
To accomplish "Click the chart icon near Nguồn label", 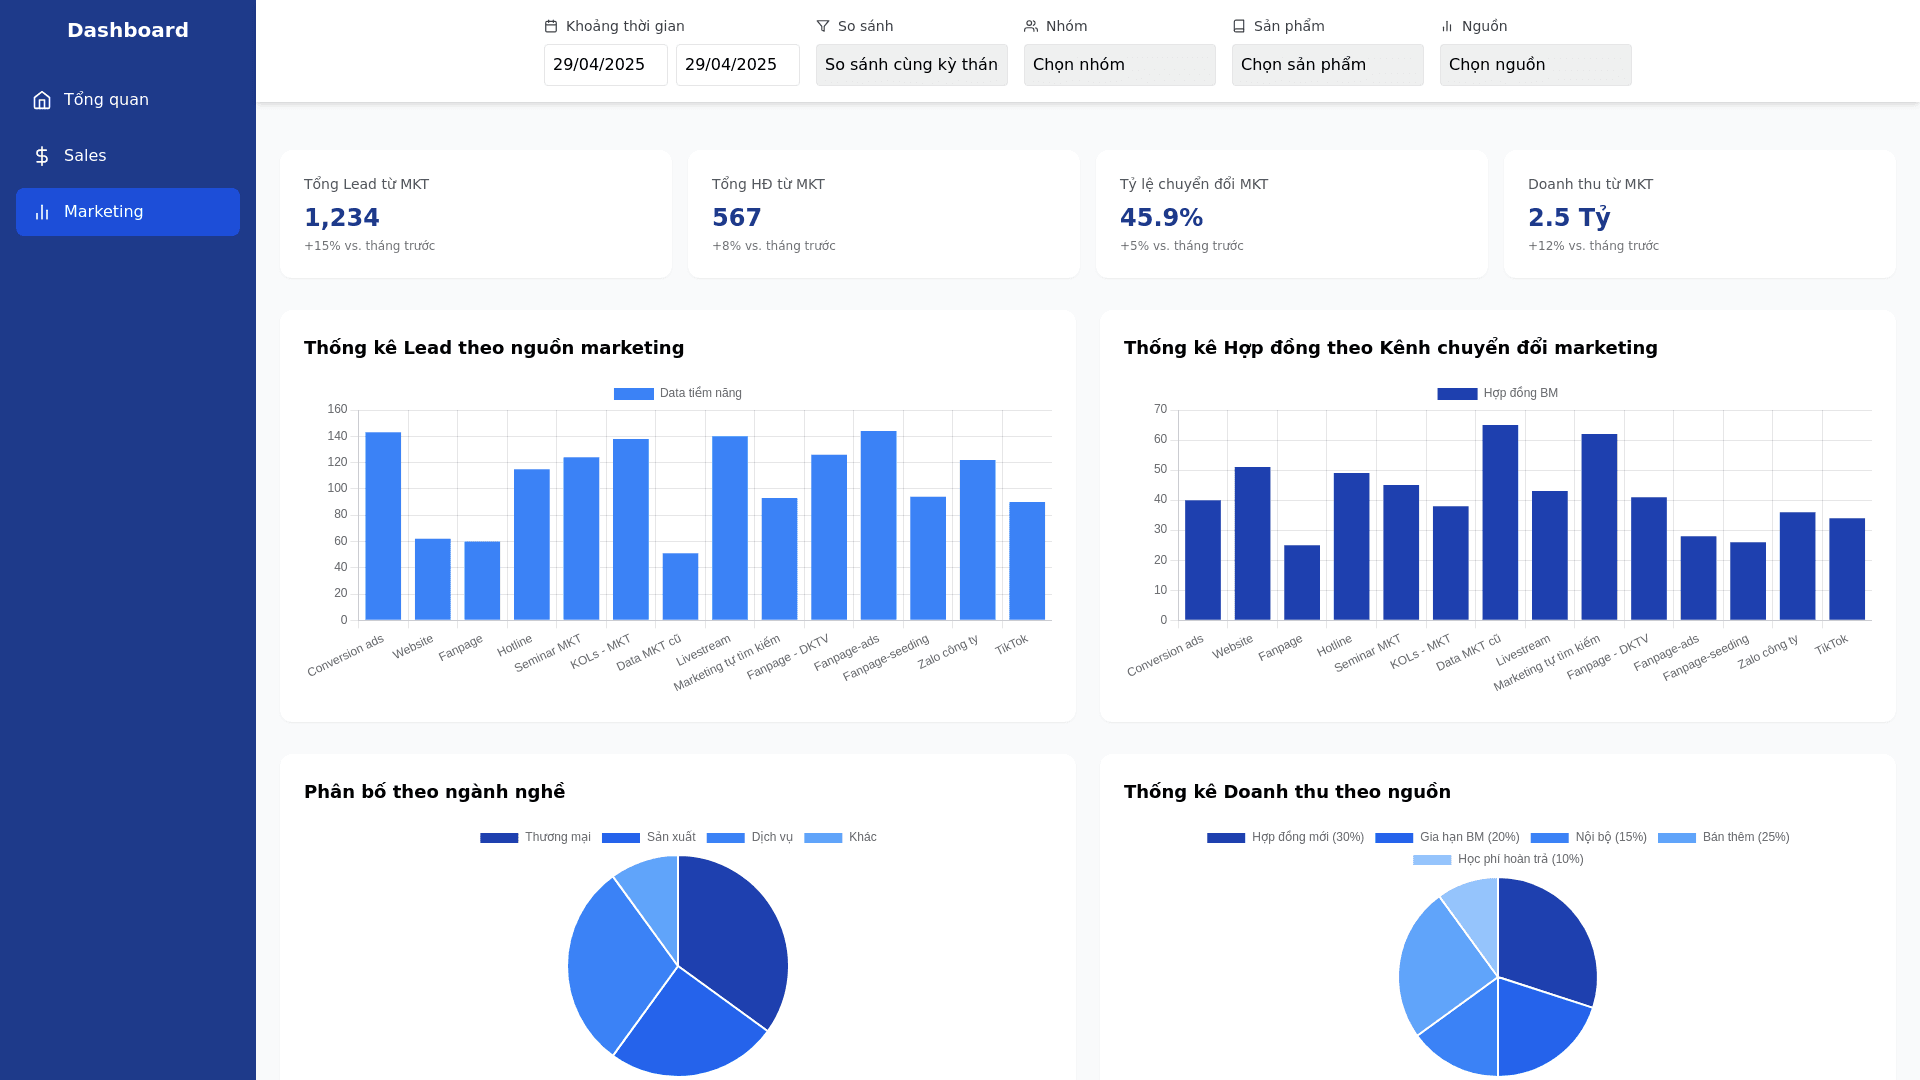I will pyautogui.click(x=1447, y=27).
